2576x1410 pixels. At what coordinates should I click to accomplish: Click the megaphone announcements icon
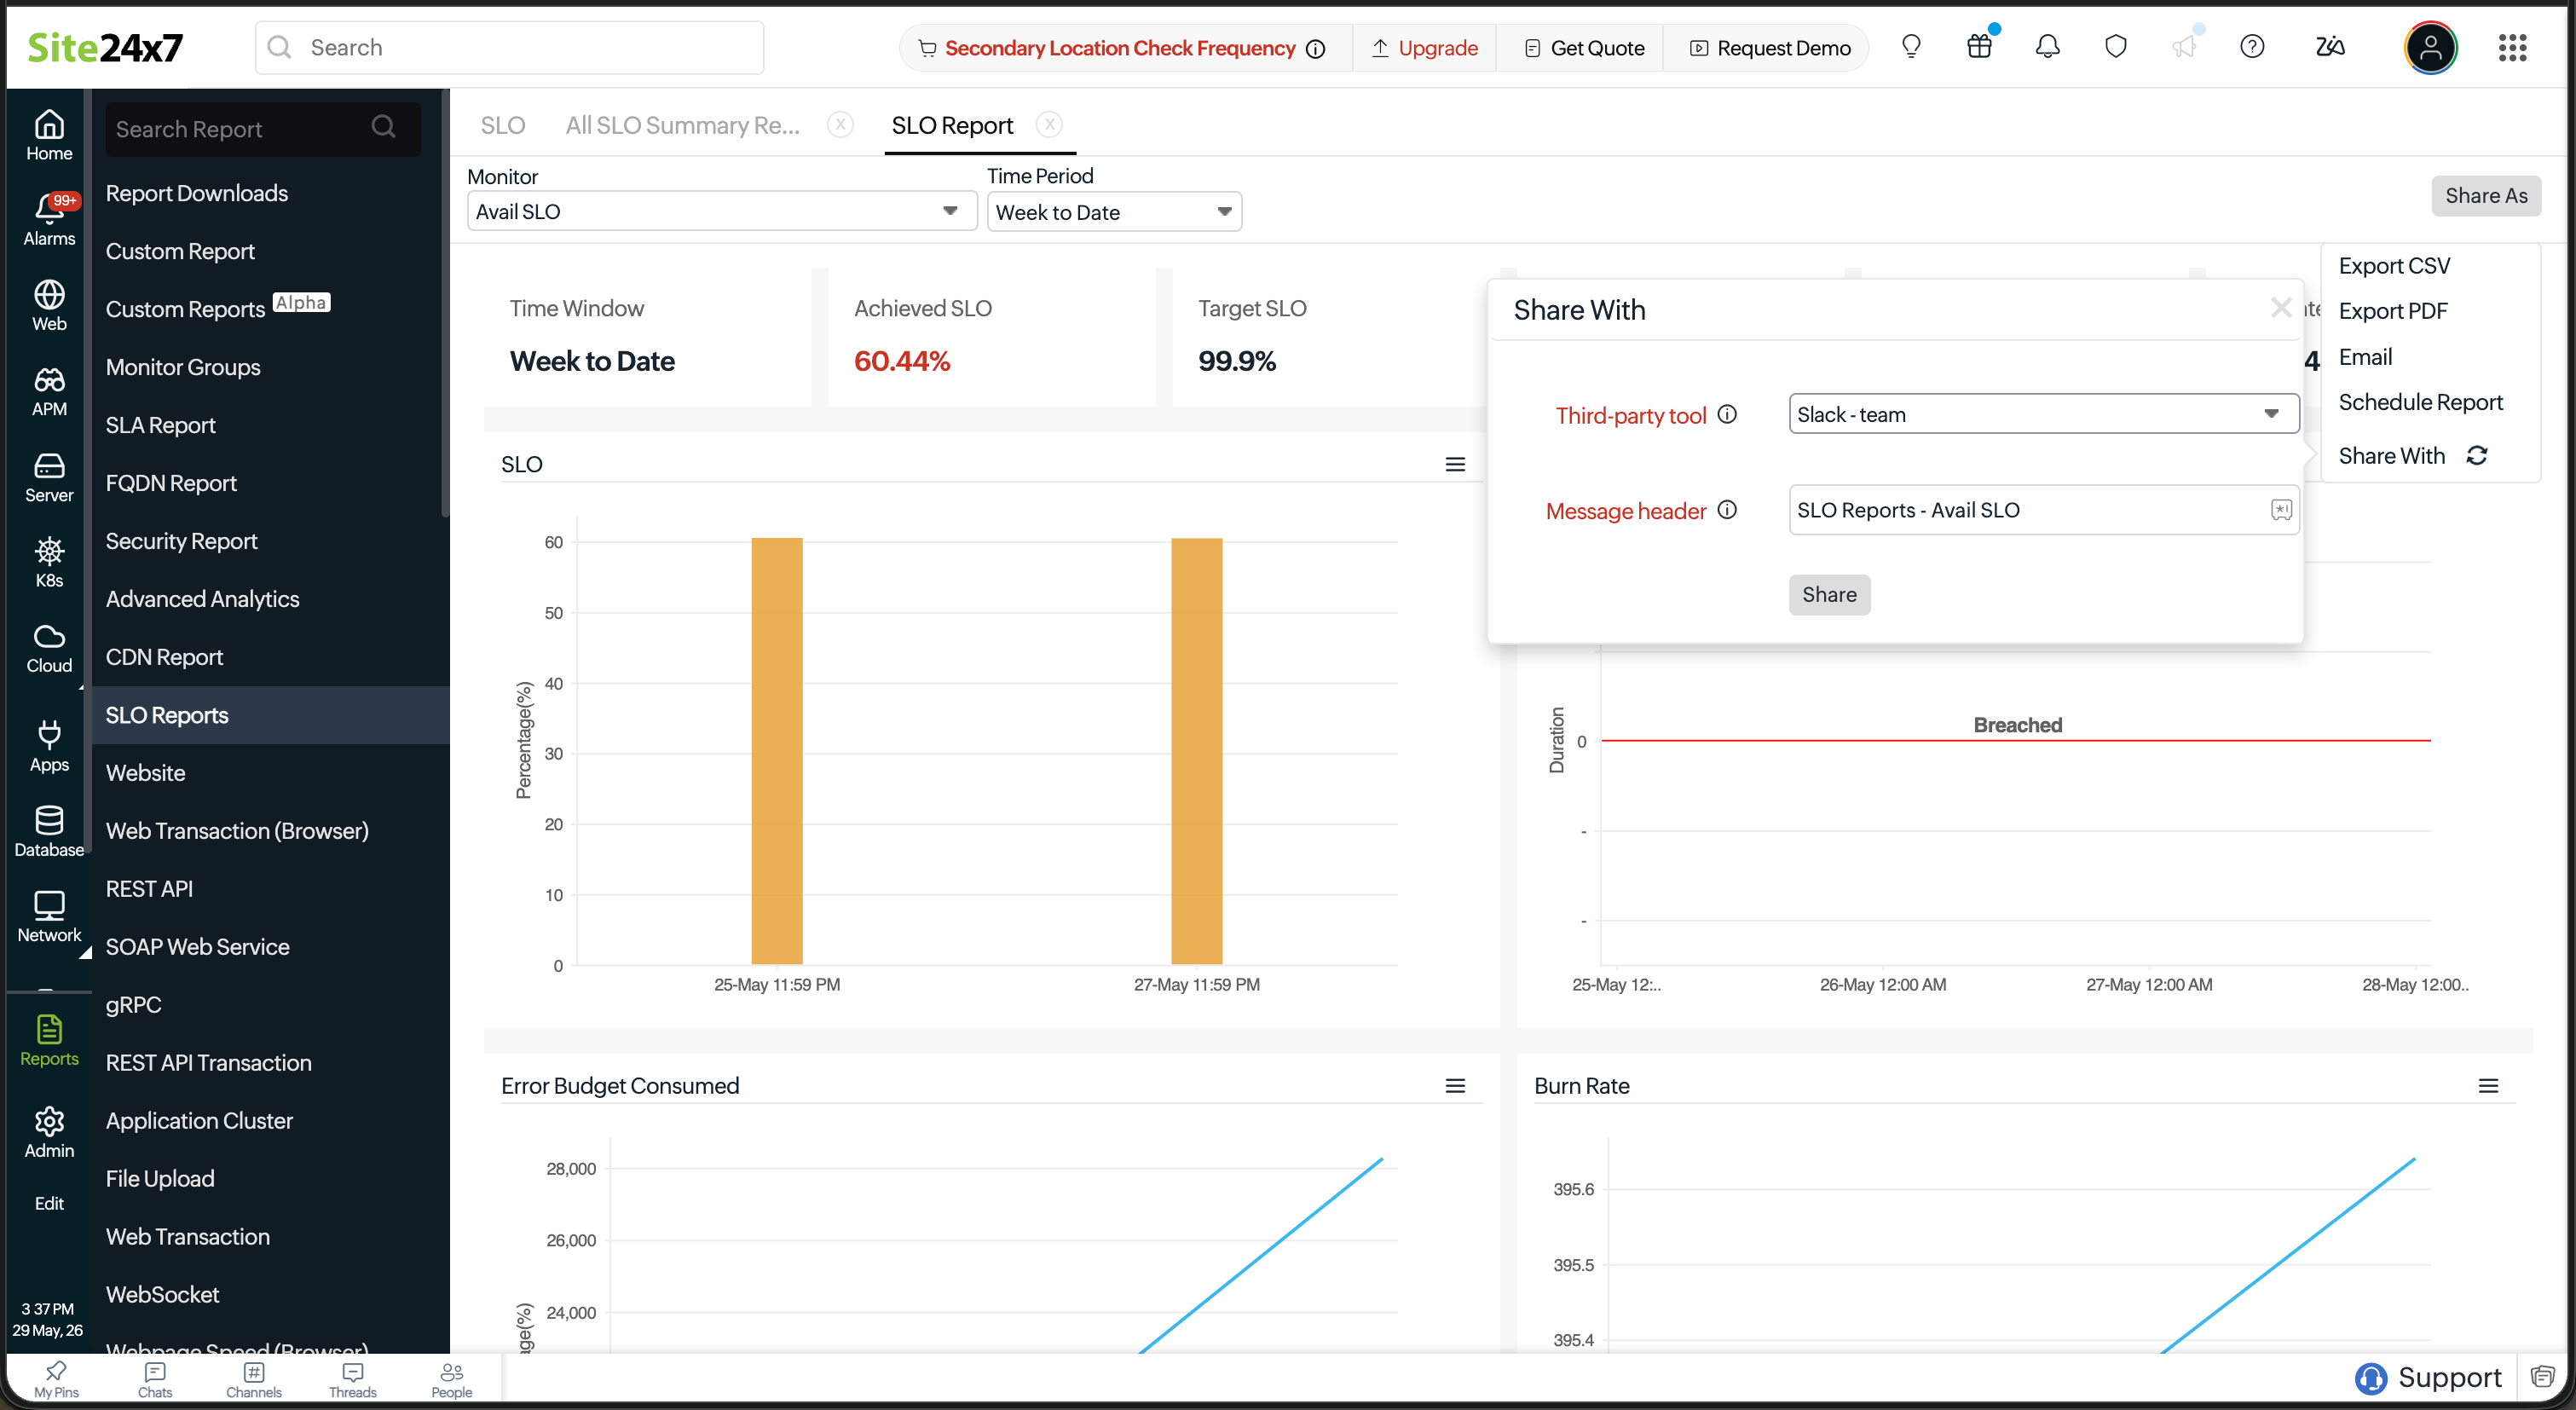coord(2184,47)
